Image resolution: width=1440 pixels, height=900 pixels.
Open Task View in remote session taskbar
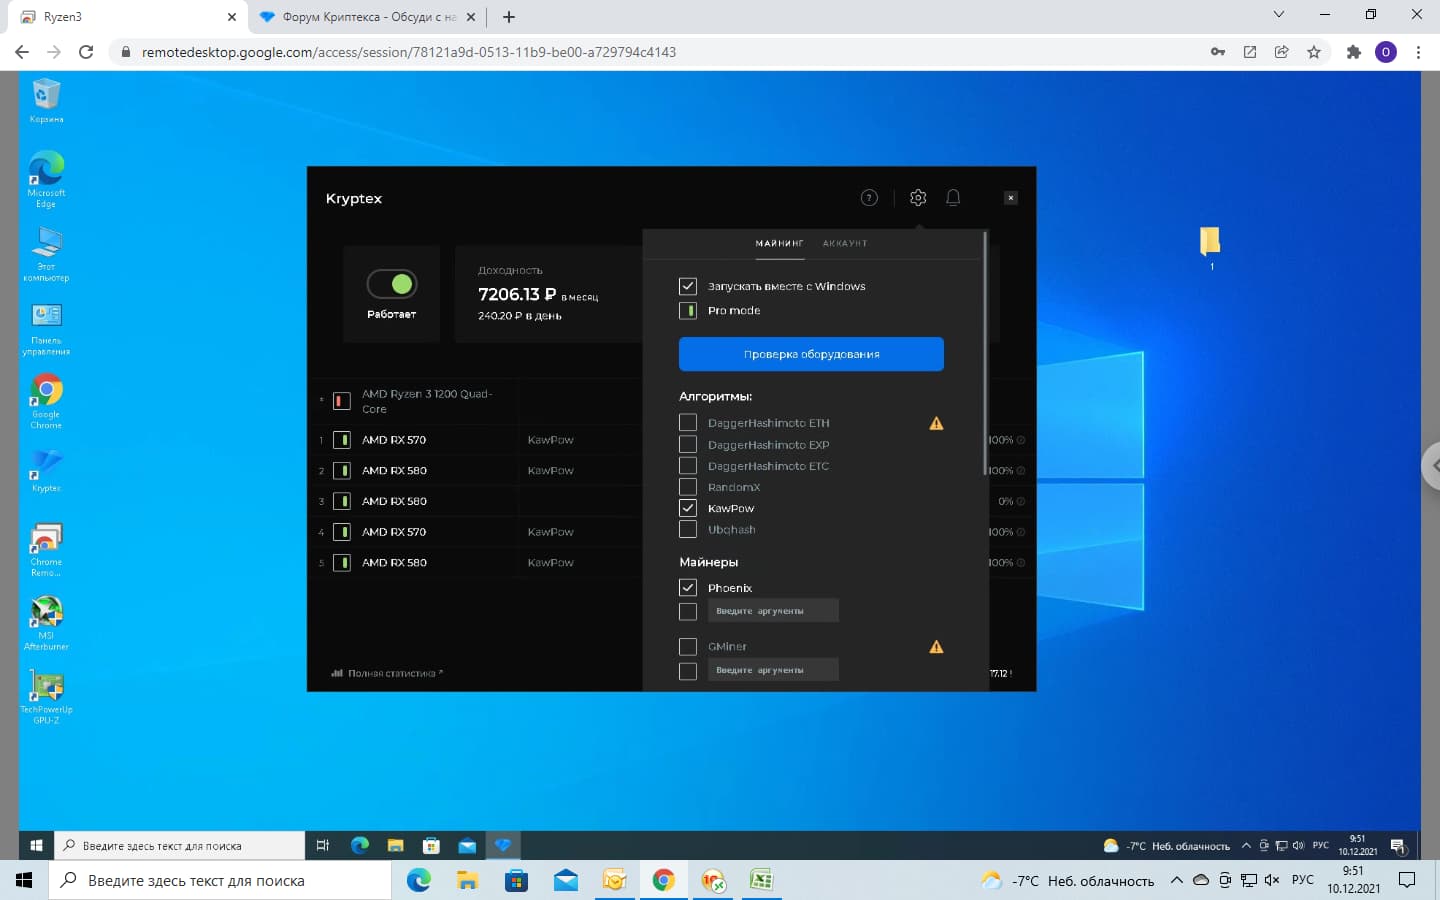tap(323, 845)
